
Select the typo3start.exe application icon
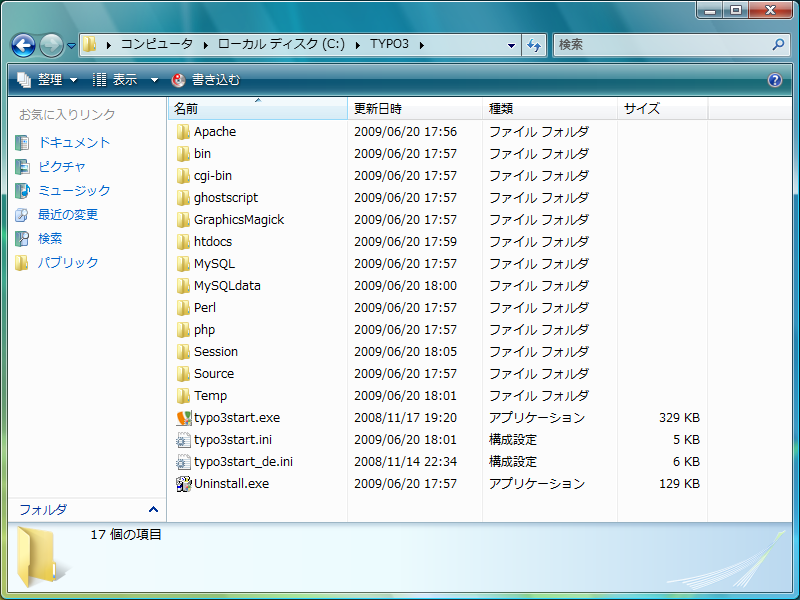tap(184, 418)
